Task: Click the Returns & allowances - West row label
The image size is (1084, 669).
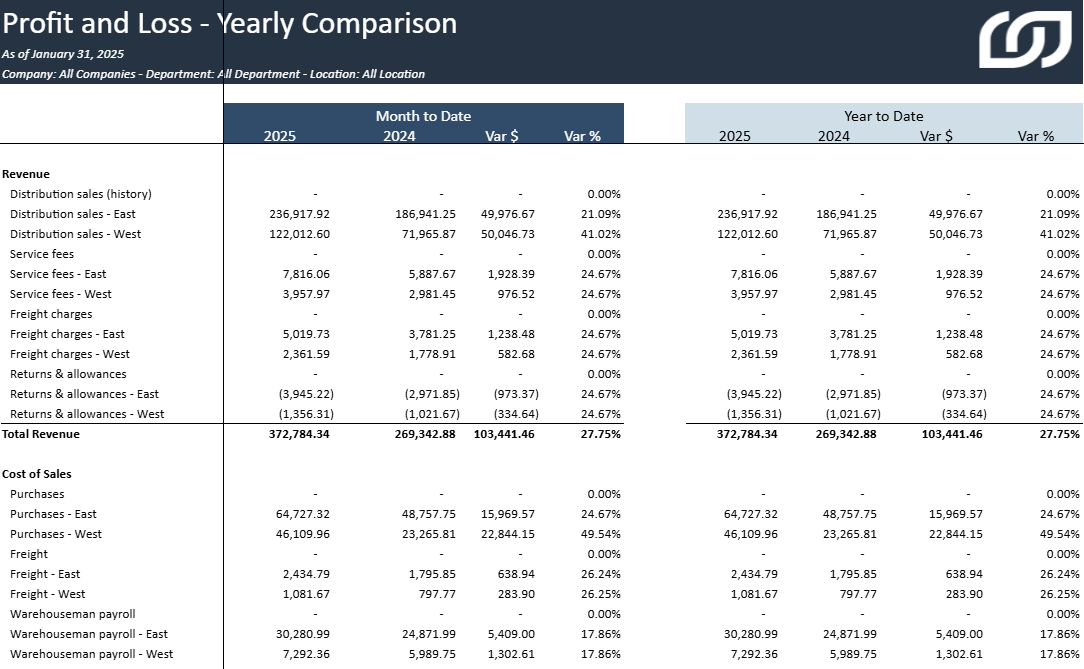Action: click(87, 414)
